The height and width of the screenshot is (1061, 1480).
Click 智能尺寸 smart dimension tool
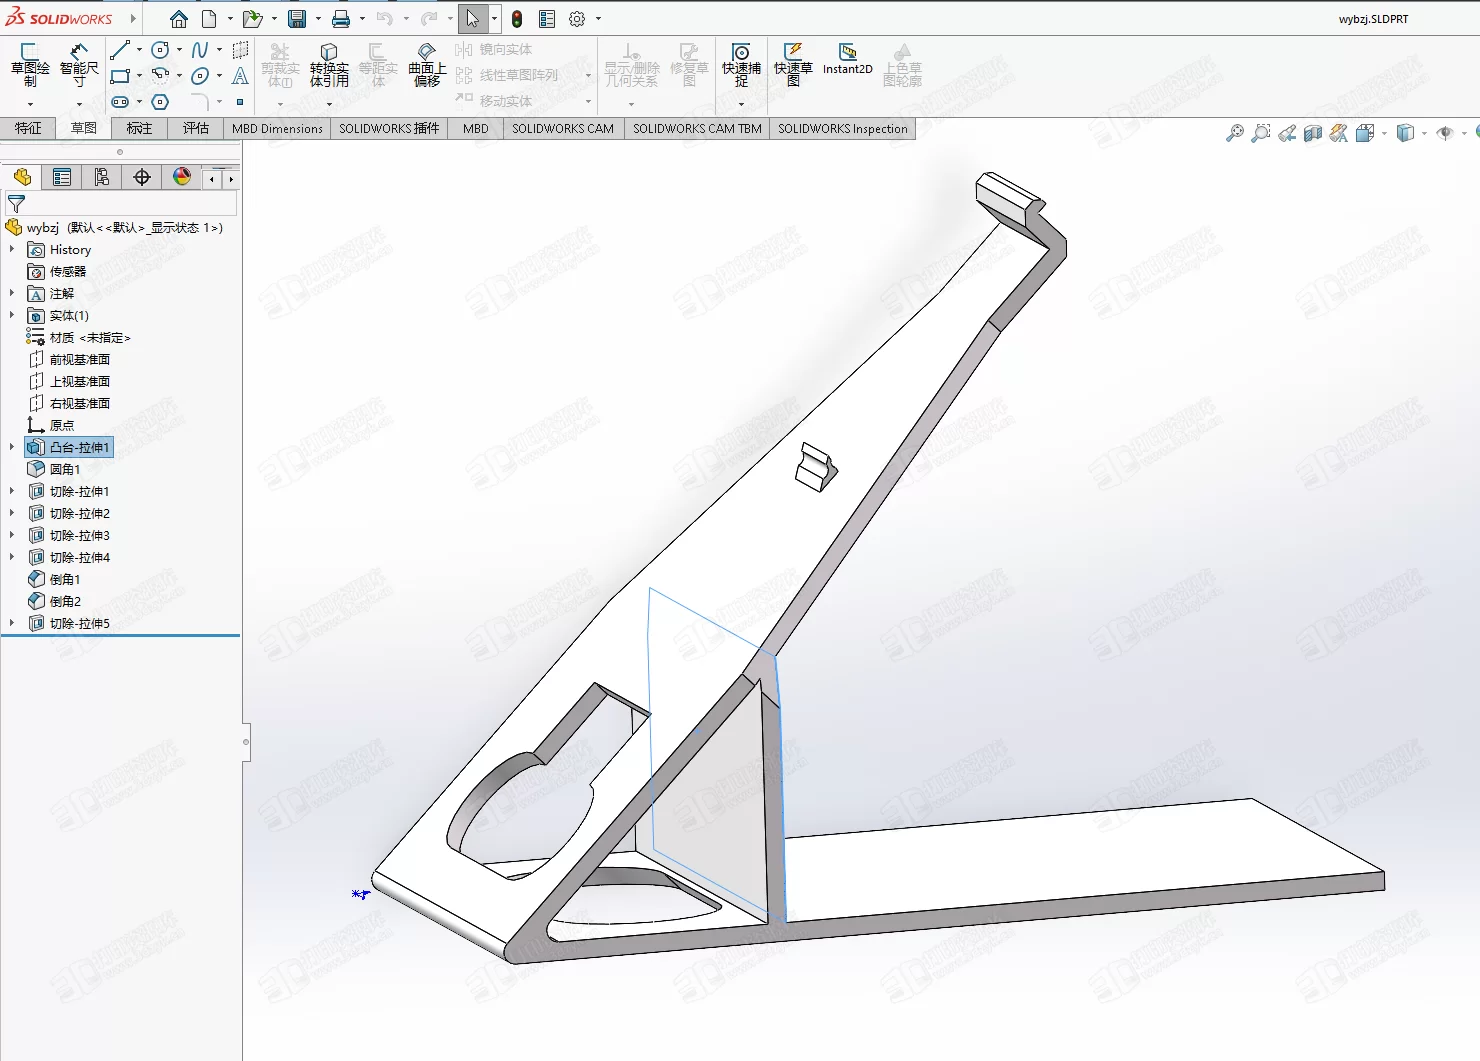coord(79,65)
